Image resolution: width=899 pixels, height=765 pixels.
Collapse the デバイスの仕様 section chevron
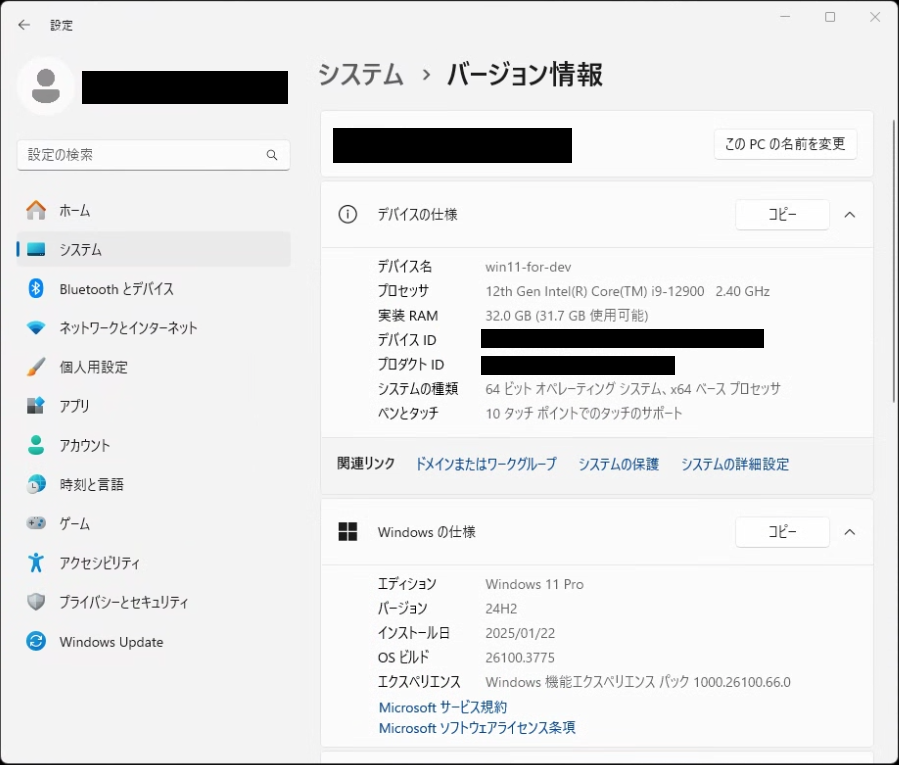pyautogui.click(x=850, y=214)
